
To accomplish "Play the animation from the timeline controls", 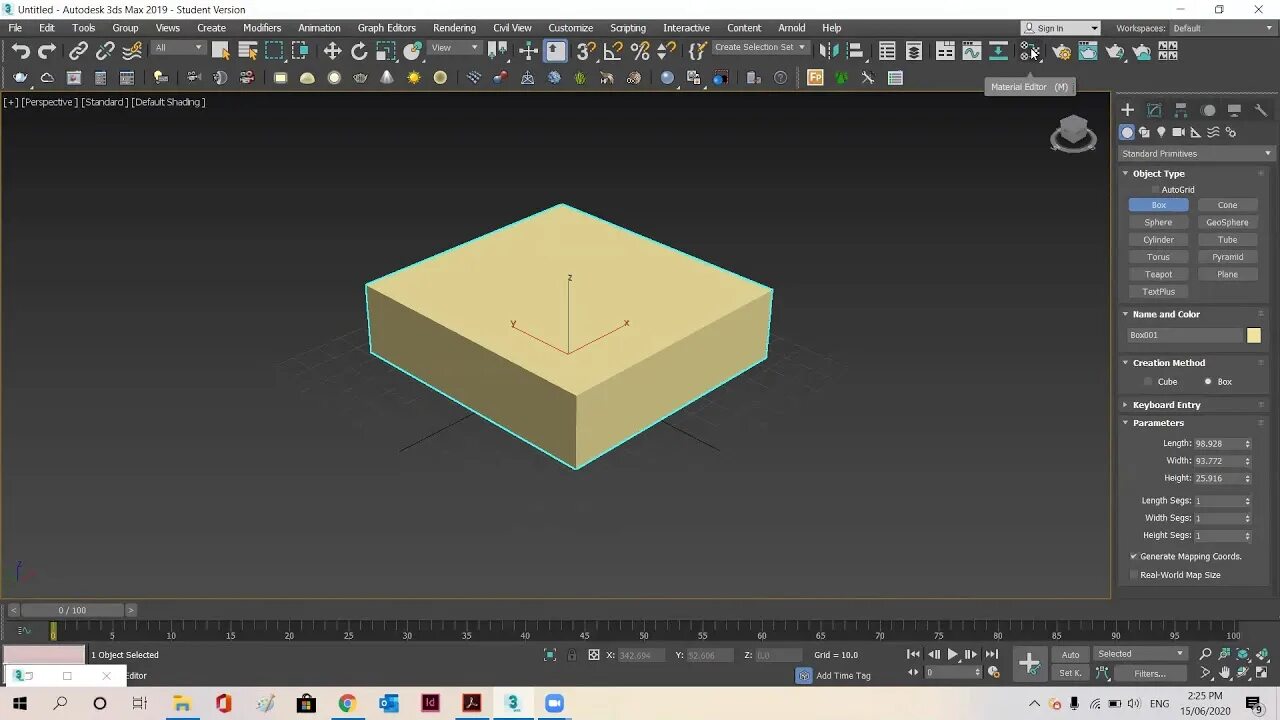I will coord(952,655).
